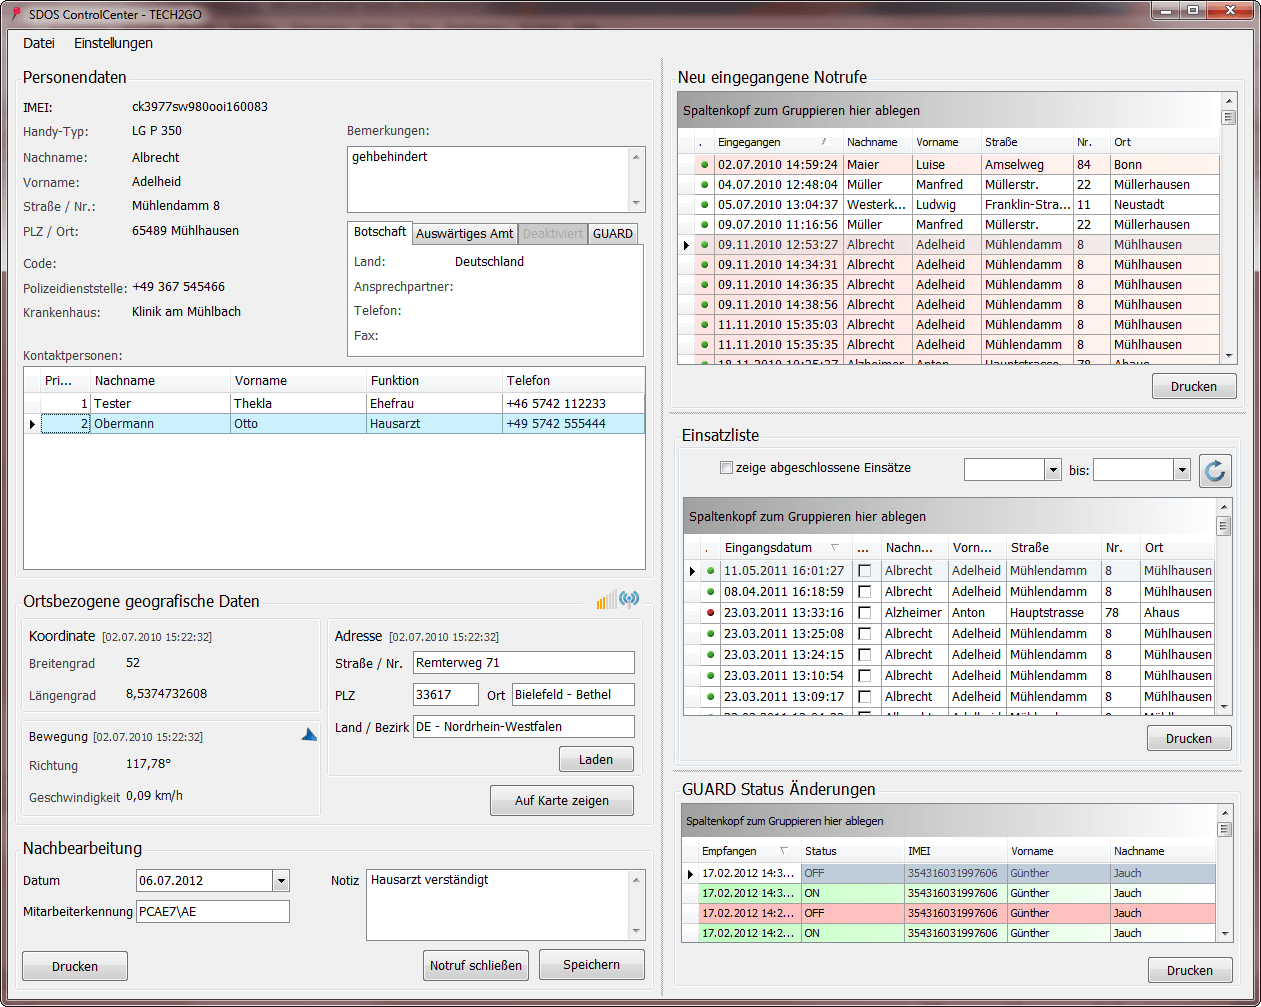This screenshot has height=1007, width=1261.
Task: Click the SDOS ControlCenter title bar icon
Action: 15,14
